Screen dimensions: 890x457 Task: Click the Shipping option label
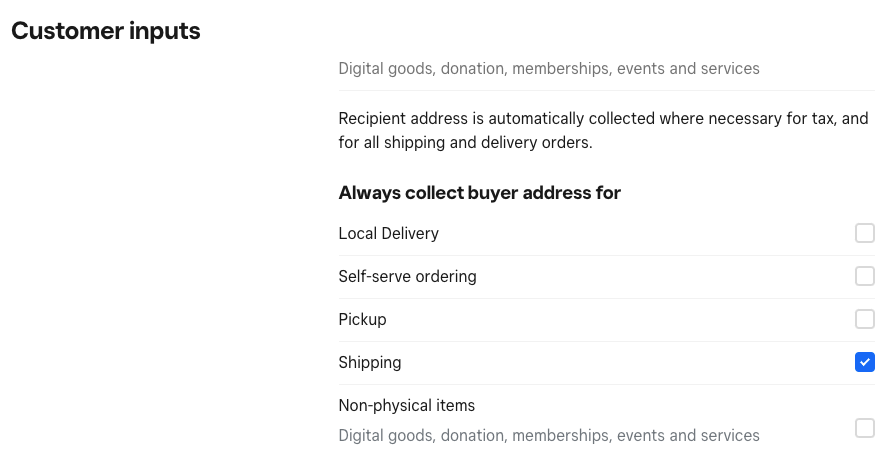pyautogui.click(x=370, y=362)
